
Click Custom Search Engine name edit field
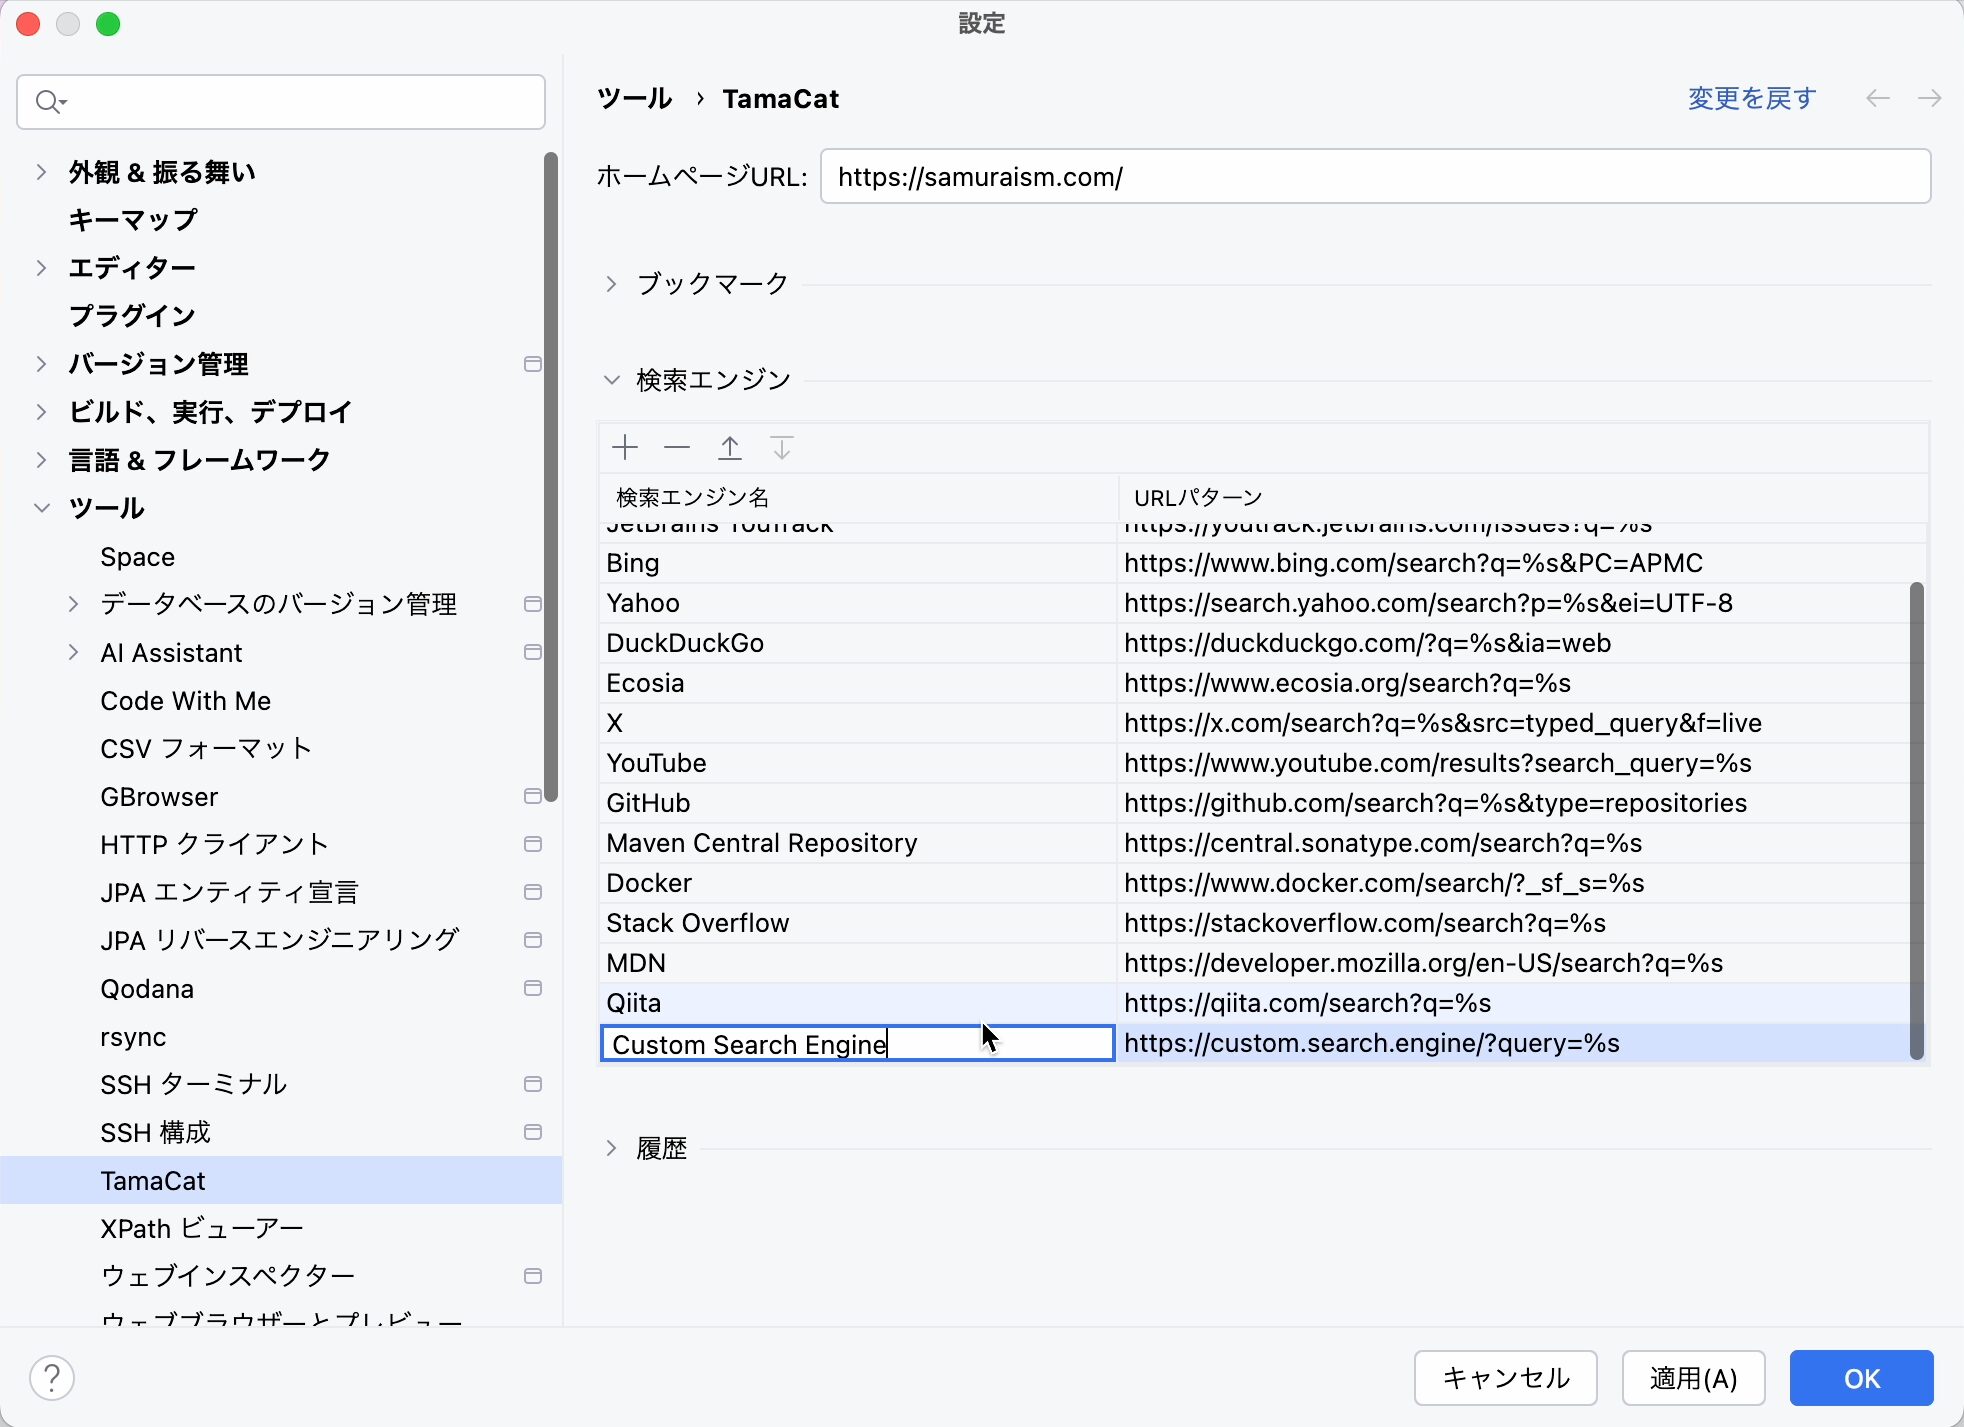(857, 1043)
